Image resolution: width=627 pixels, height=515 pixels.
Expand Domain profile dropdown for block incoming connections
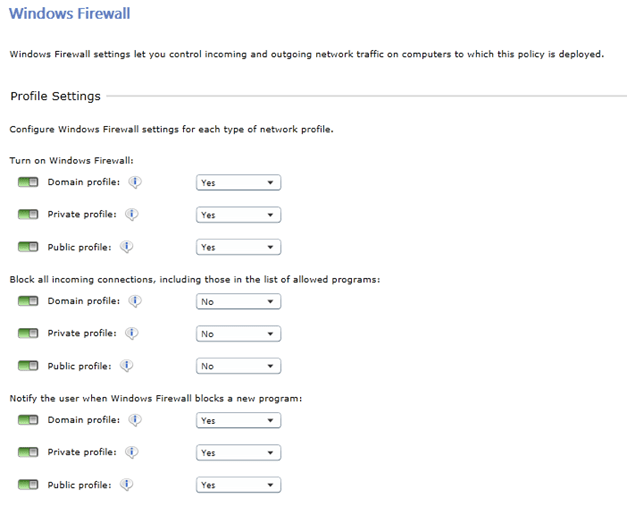238,302
